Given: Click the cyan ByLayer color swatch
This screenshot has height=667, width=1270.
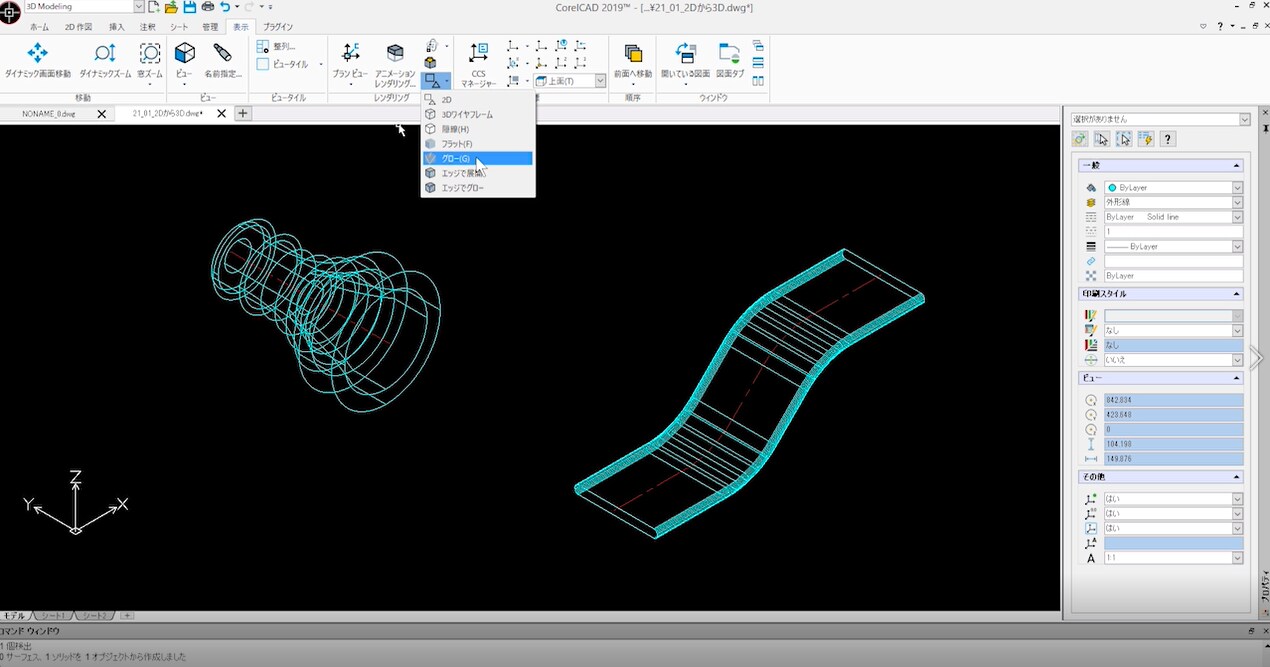Looking at the screenshot, I should click(1112, 188).
